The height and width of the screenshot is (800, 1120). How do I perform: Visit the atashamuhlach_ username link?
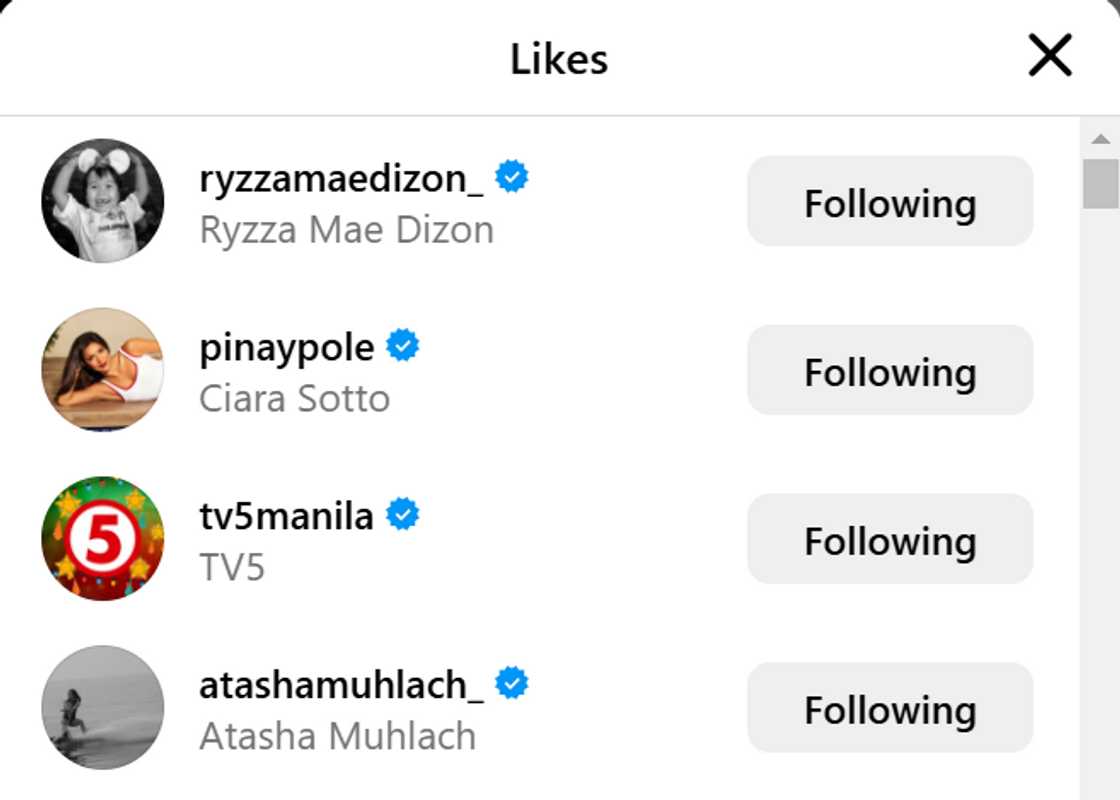(x=341, y=686)
